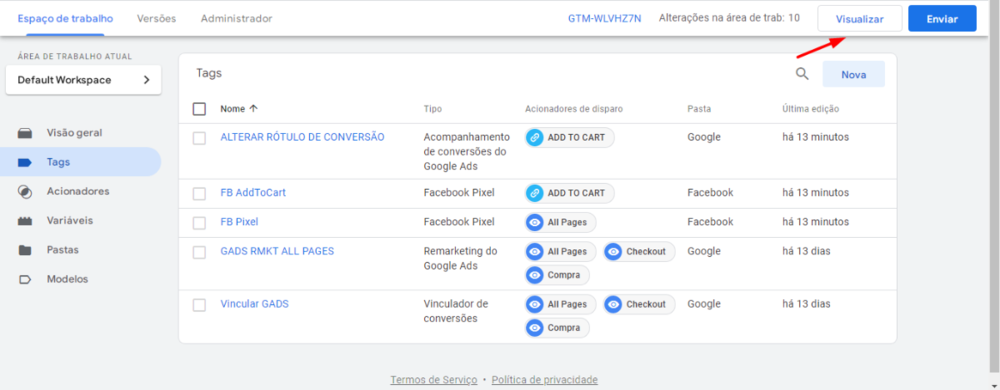Expand the Default Workspace selector chevron
Screen dimensions: 1000x390
(146, 80)
